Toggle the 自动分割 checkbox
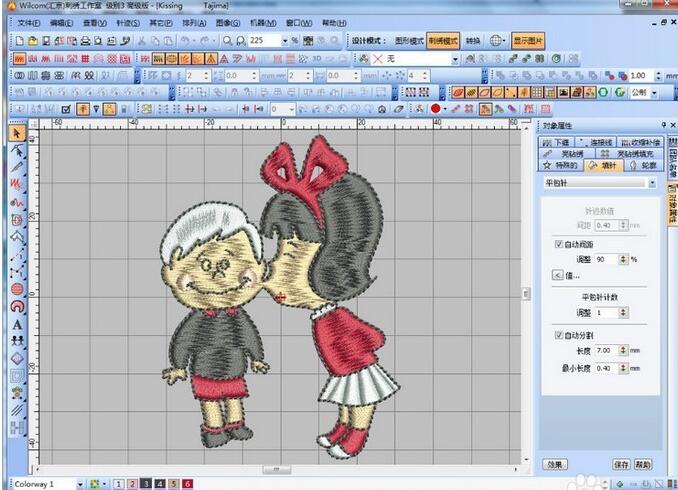 pos(558,335)
